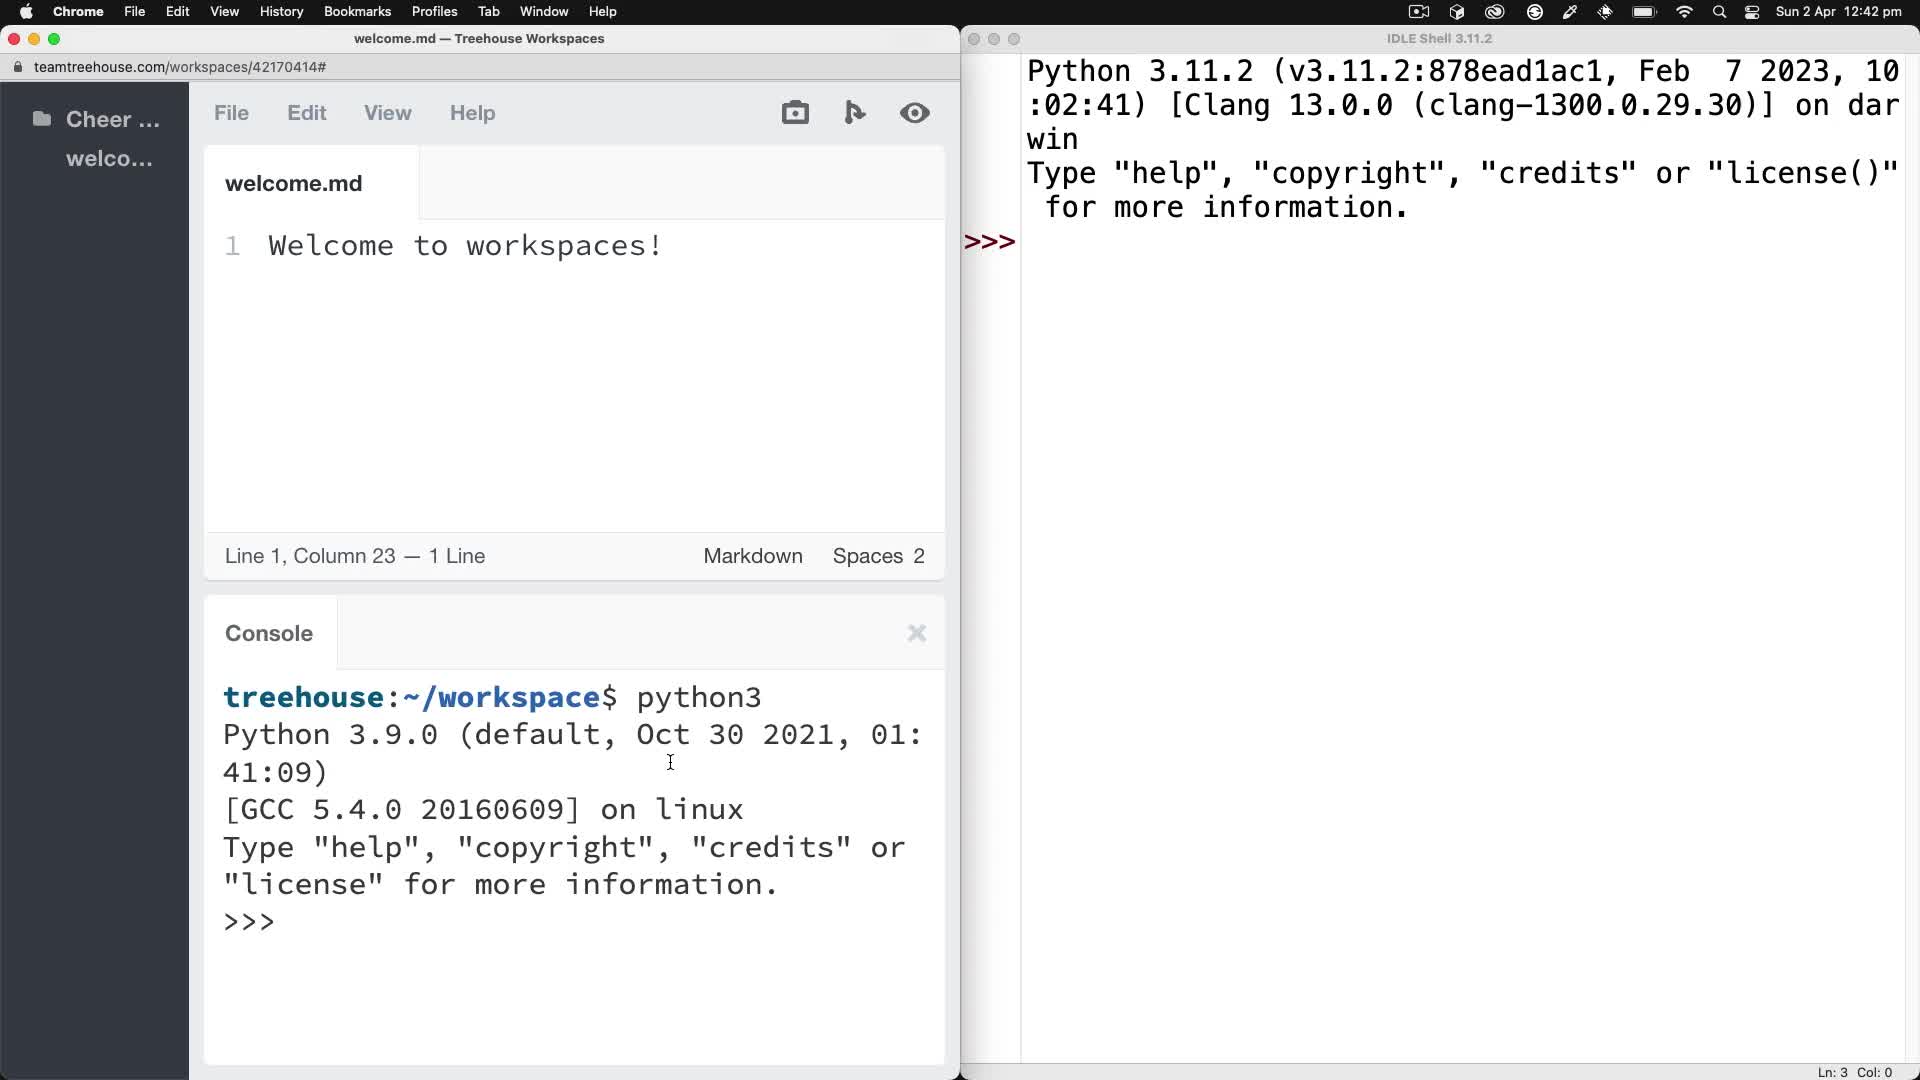Switch to the welcome.md tab

click(x=293, y=183)
